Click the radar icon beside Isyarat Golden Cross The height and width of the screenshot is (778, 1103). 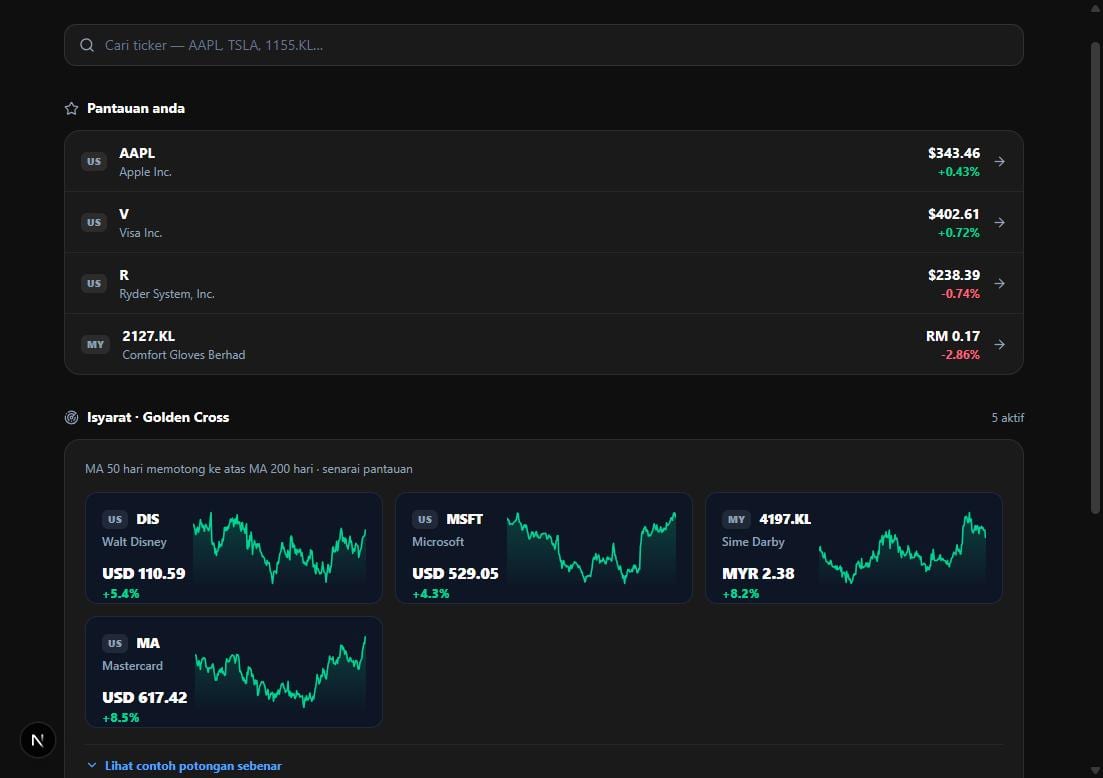tap(71, 418)
